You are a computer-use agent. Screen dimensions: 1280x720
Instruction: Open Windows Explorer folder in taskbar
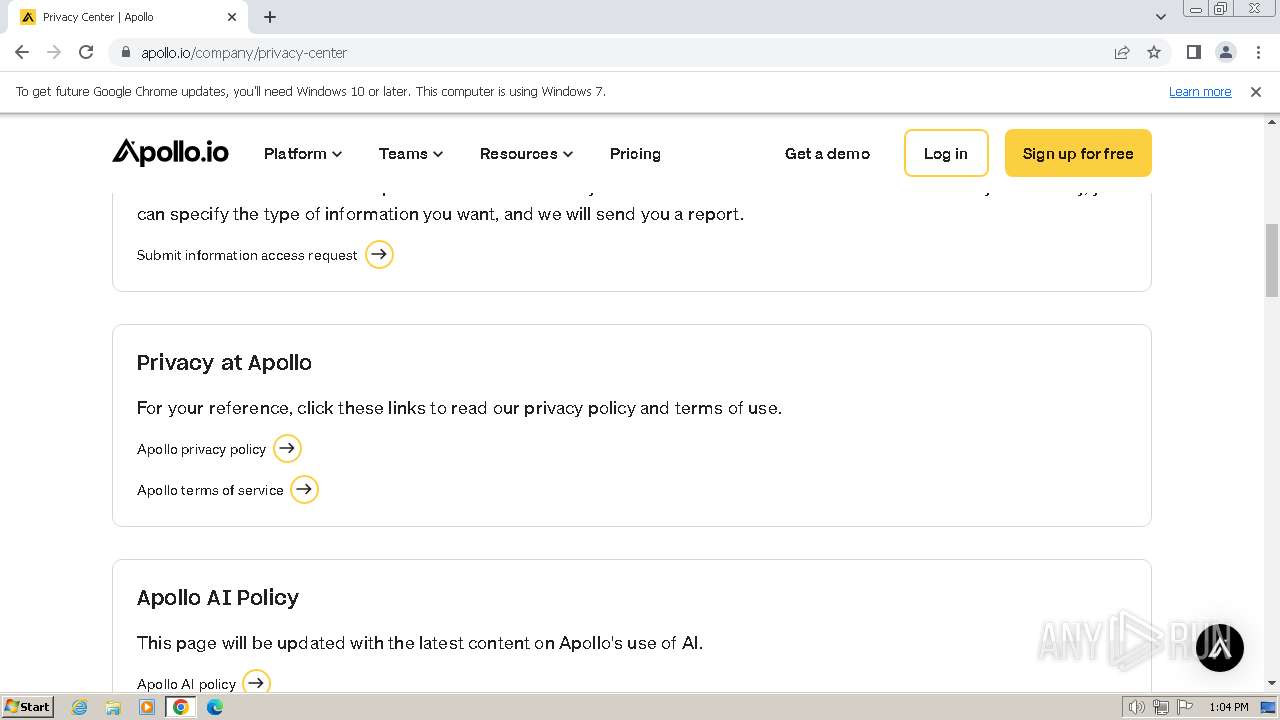pos(113,707)
